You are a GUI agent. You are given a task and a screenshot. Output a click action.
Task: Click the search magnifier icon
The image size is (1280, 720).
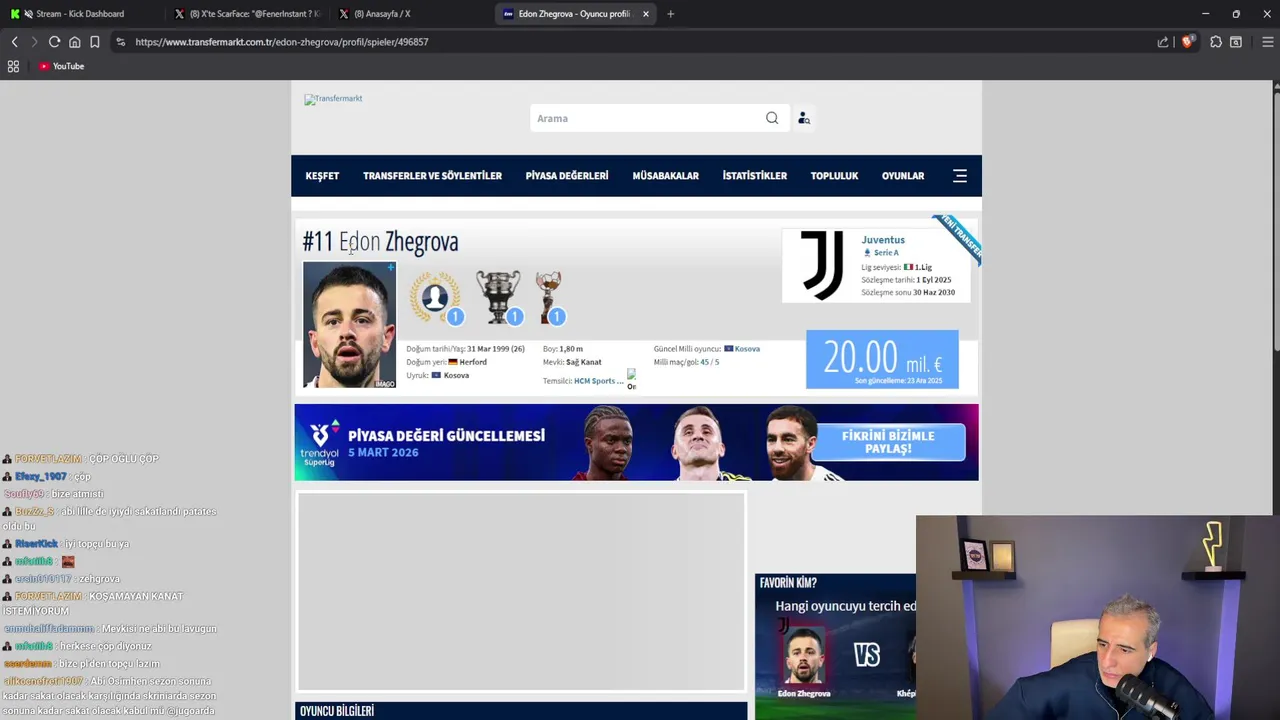click(x=772, y=118)
